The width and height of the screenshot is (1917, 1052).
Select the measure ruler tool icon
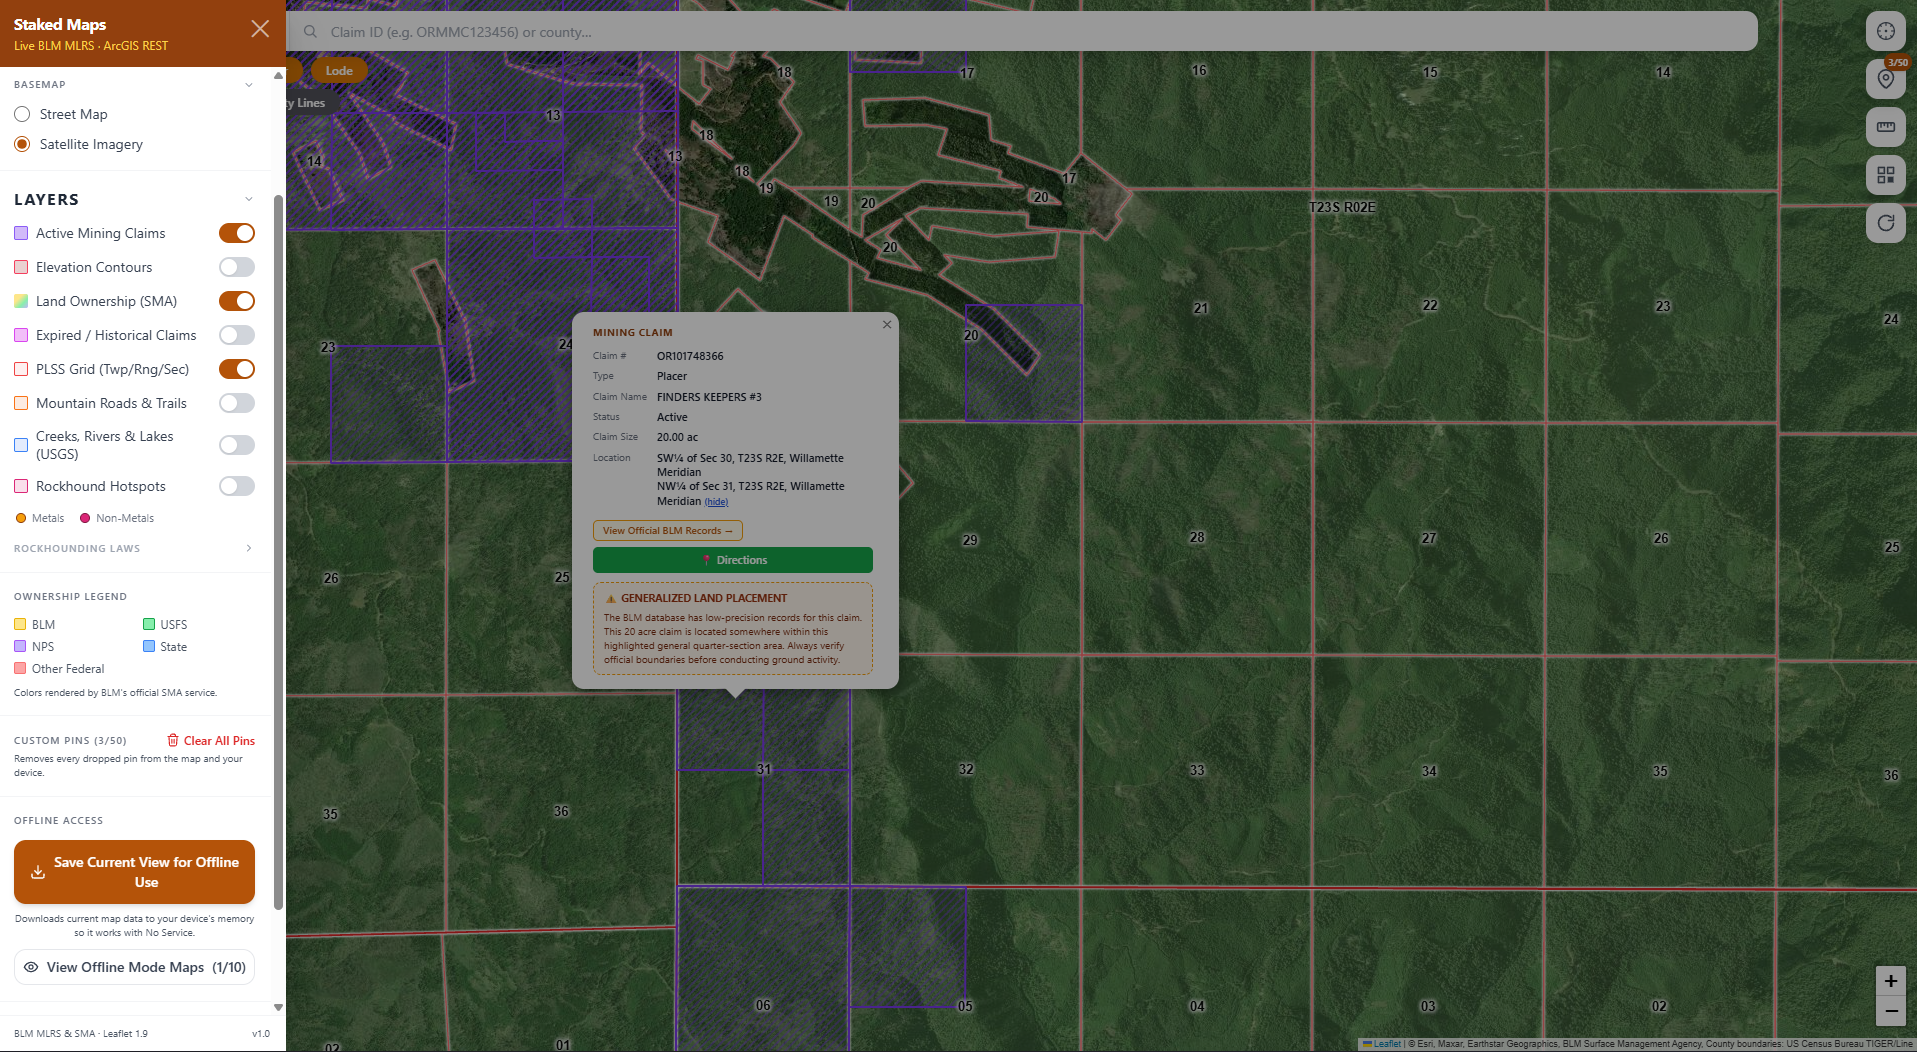(x=1885, y=127)
